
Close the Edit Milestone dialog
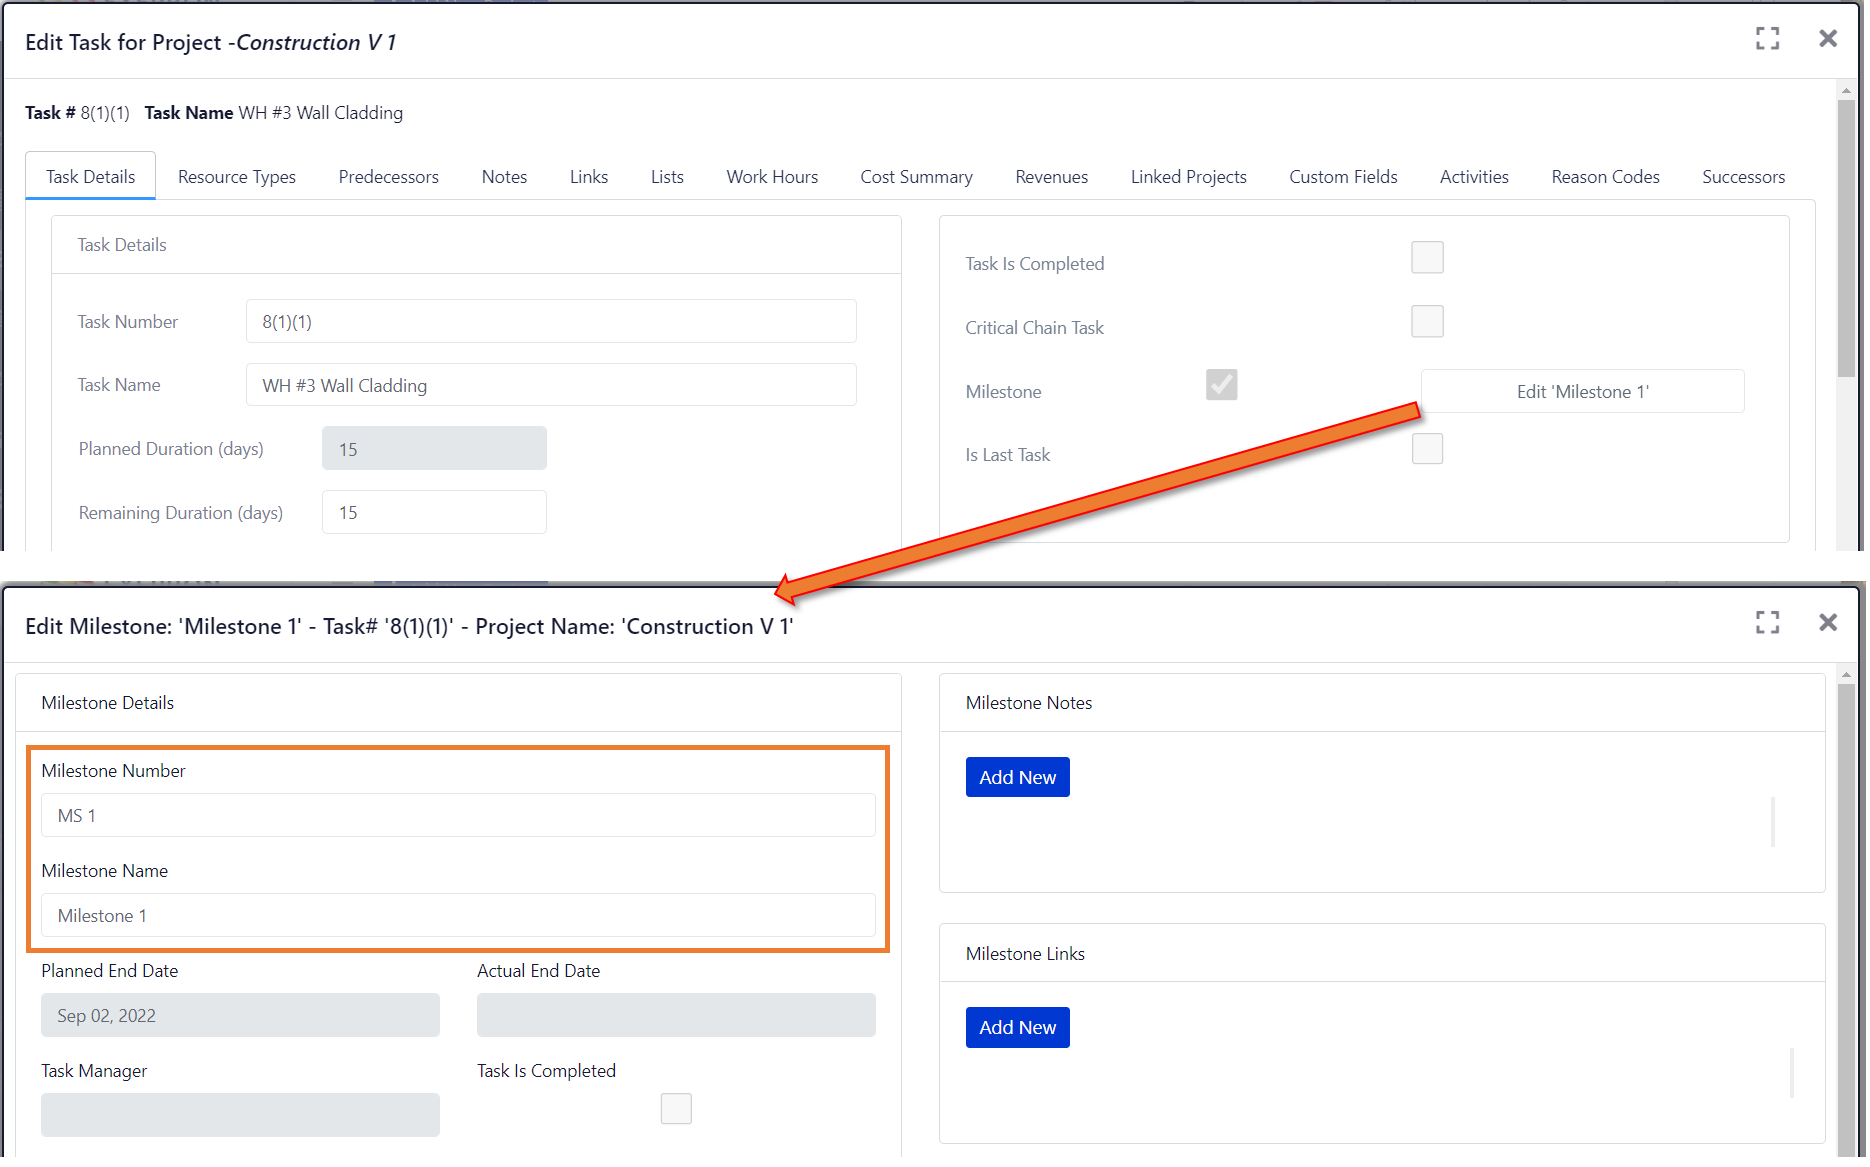pos(1828,622)
